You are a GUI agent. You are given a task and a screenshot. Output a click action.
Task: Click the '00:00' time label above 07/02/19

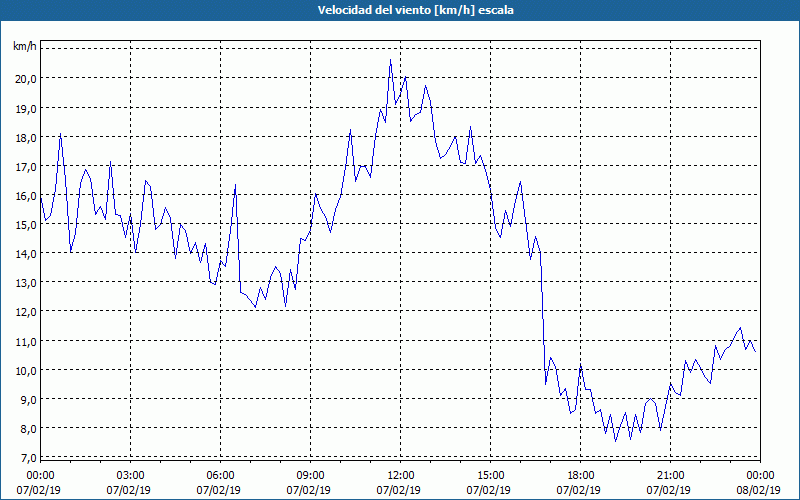point(40,476)
